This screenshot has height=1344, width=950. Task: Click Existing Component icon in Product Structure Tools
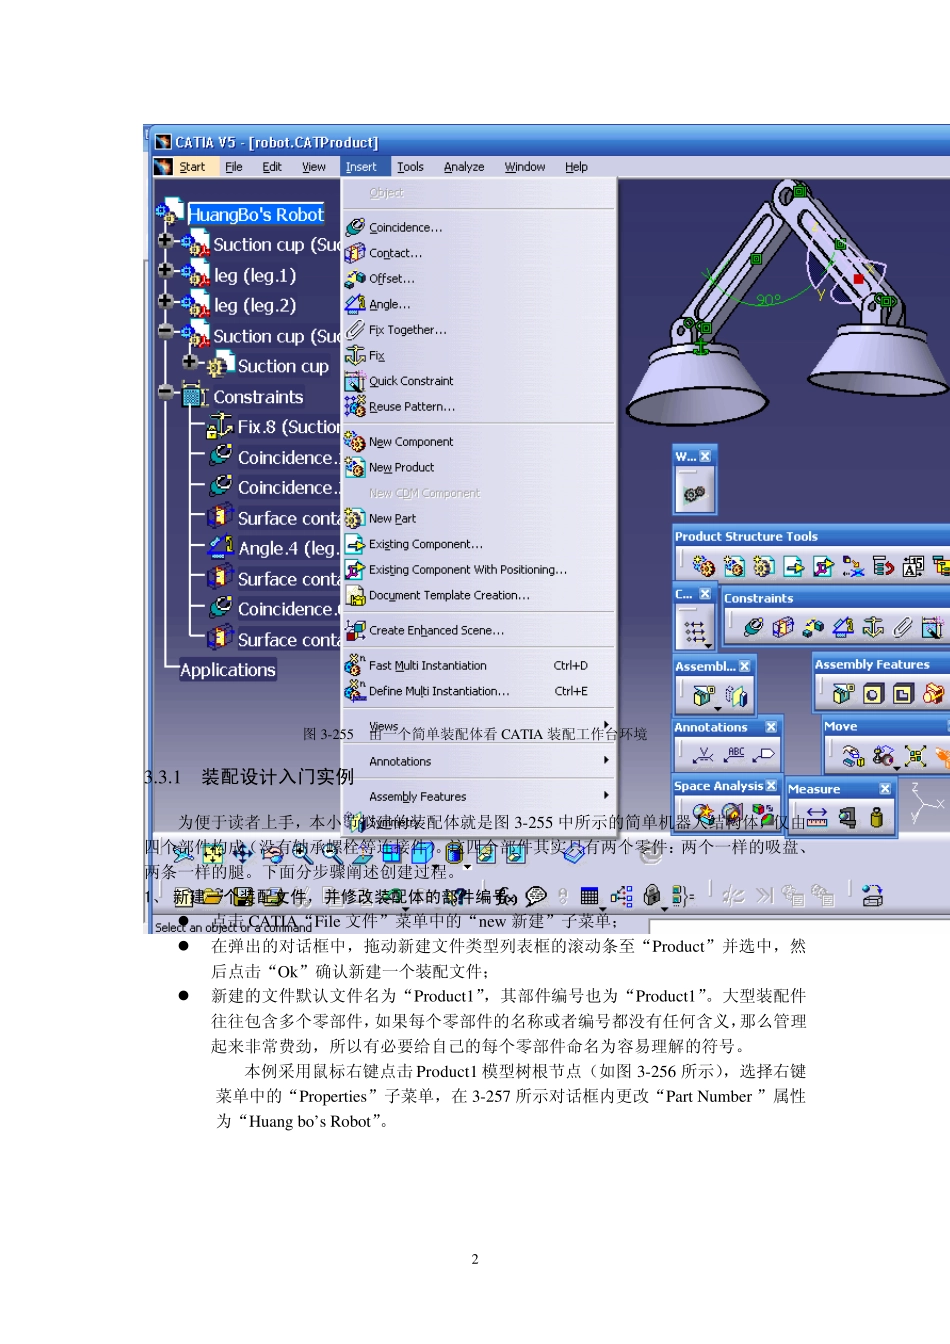pos(794,567)
